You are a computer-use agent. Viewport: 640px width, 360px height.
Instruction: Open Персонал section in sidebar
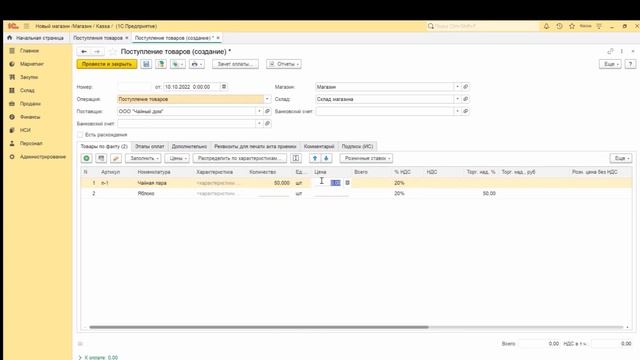pyautogui.click(x=31, y=143)
